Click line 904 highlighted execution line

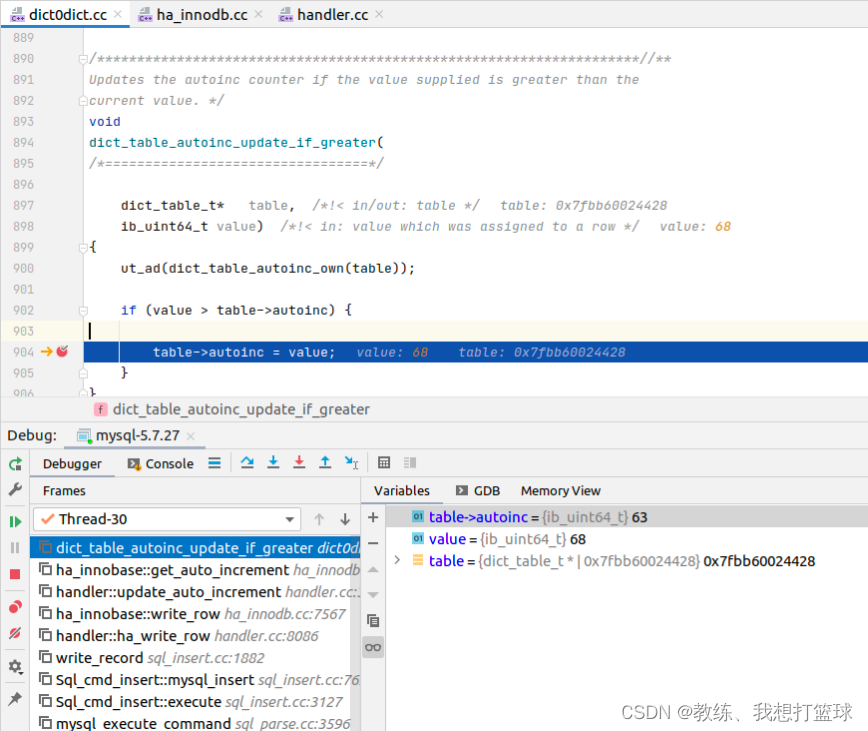476,352
